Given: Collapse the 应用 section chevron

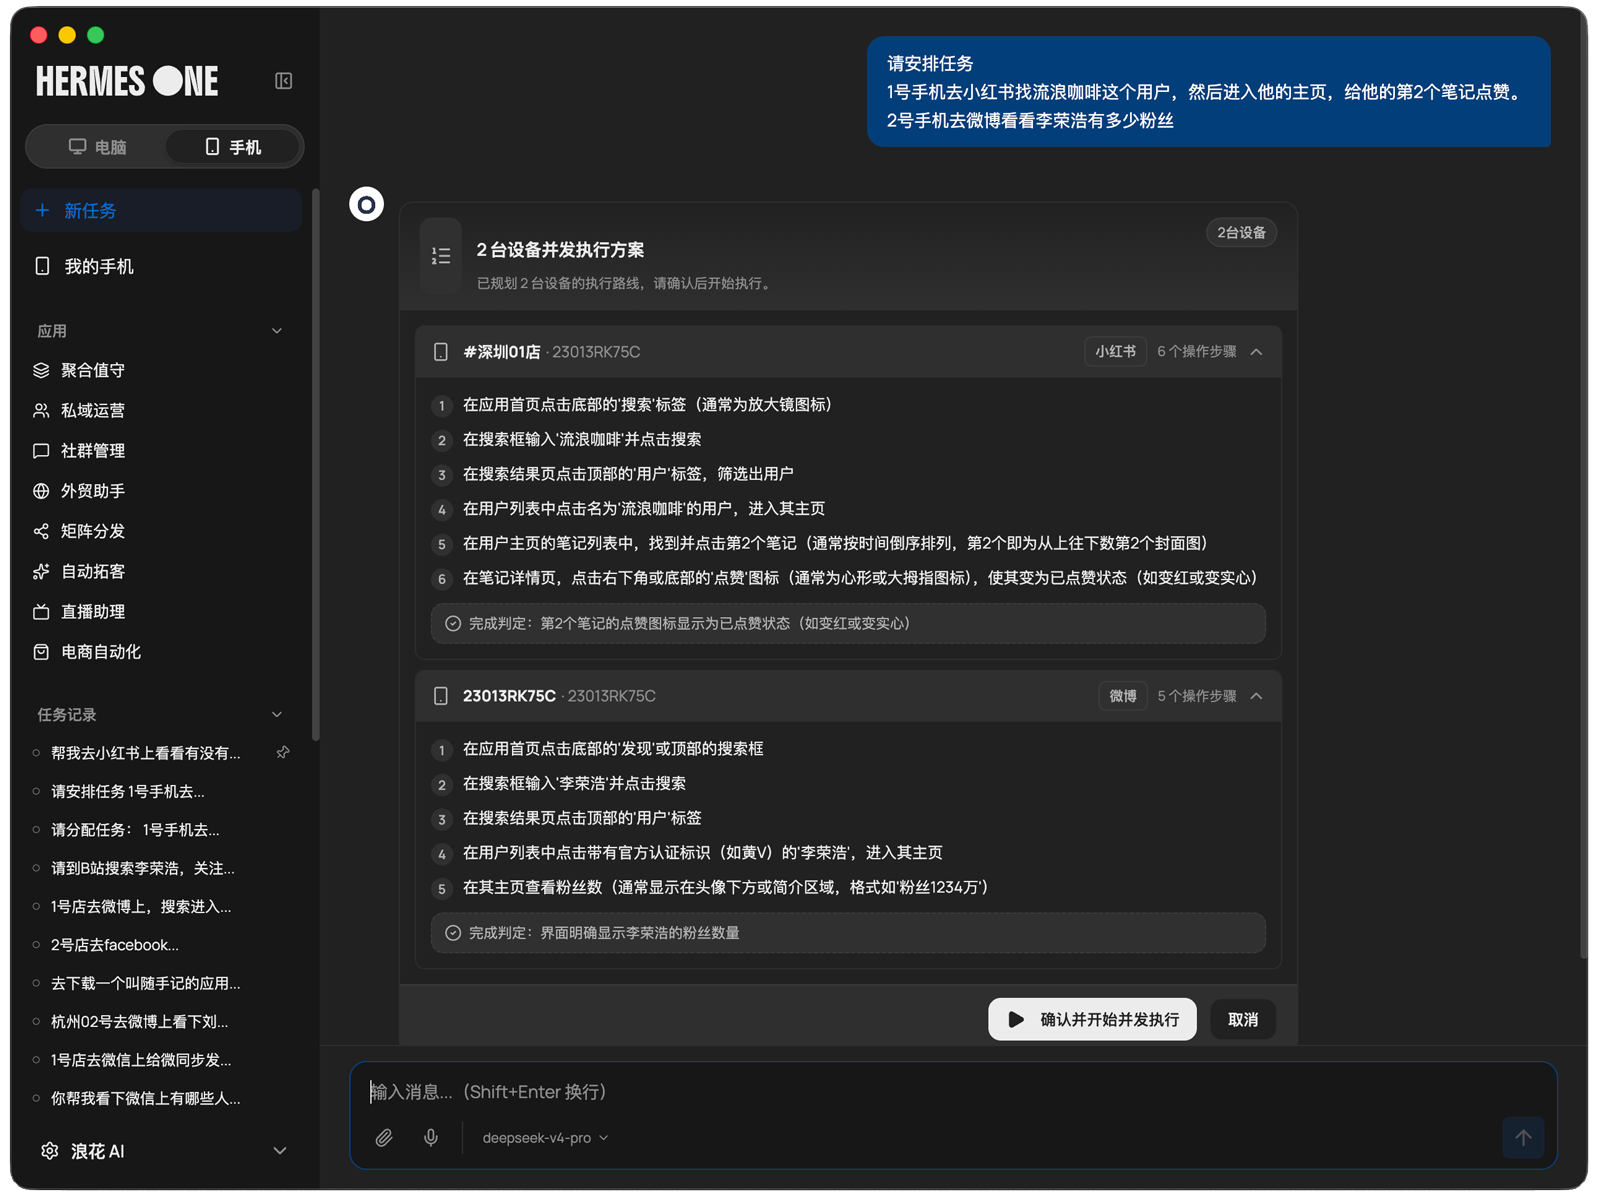Looking at the screenshot, I should pyautogui.click(x=277, y=331).
